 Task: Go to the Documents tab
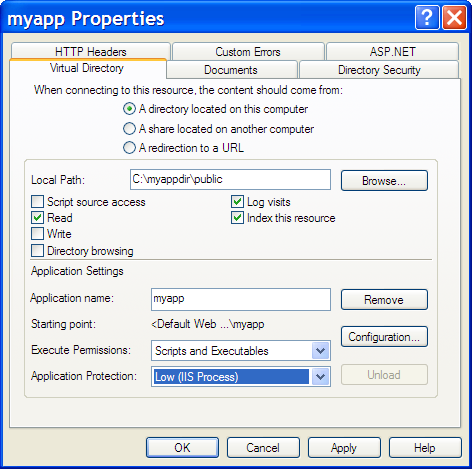click(231, 70)
